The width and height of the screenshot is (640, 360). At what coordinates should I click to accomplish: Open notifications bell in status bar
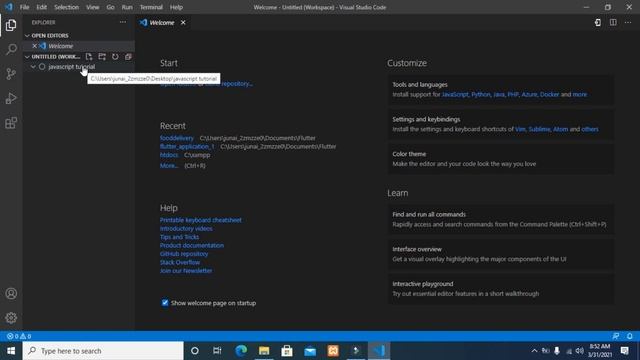[630, 336]
